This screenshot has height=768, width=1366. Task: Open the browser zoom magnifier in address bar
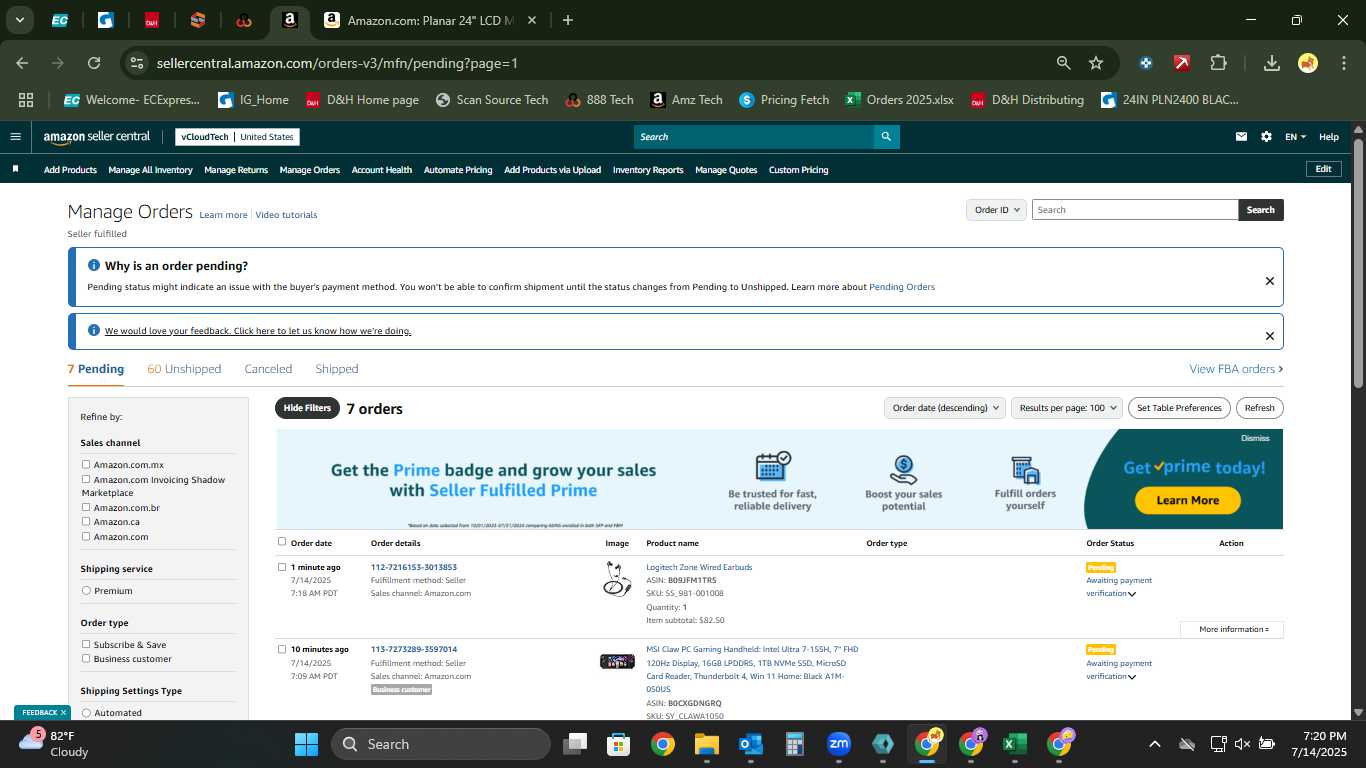click(1064, 63)
